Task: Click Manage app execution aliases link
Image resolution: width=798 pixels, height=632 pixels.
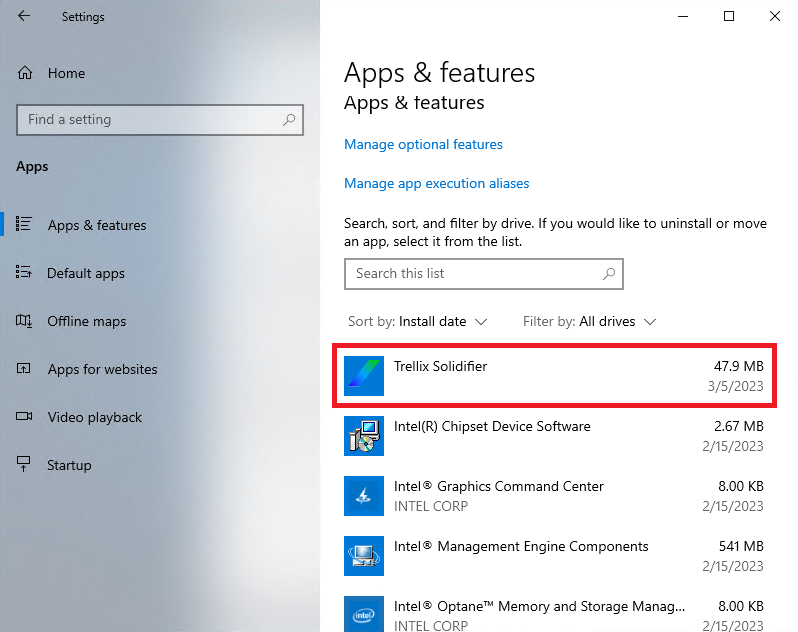Action: tap(436, 183)
